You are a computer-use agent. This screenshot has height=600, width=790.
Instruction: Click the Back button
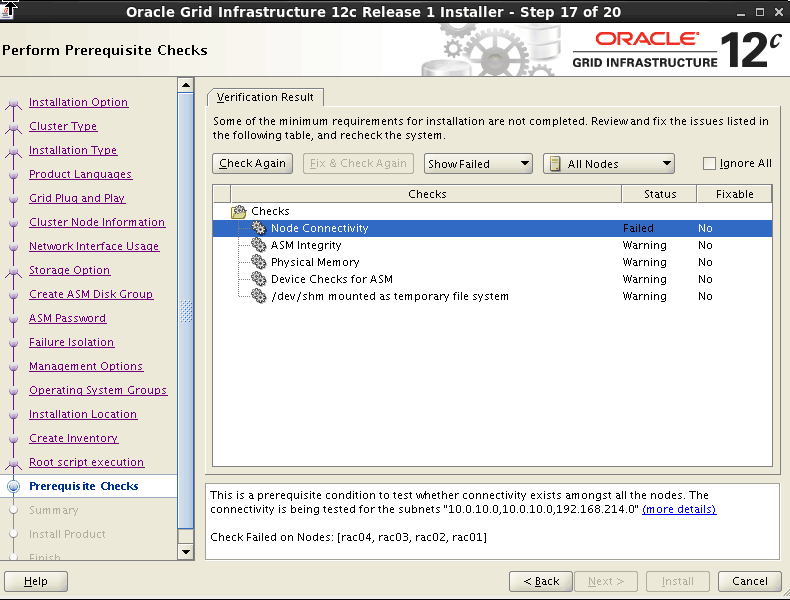click(541, 581)
